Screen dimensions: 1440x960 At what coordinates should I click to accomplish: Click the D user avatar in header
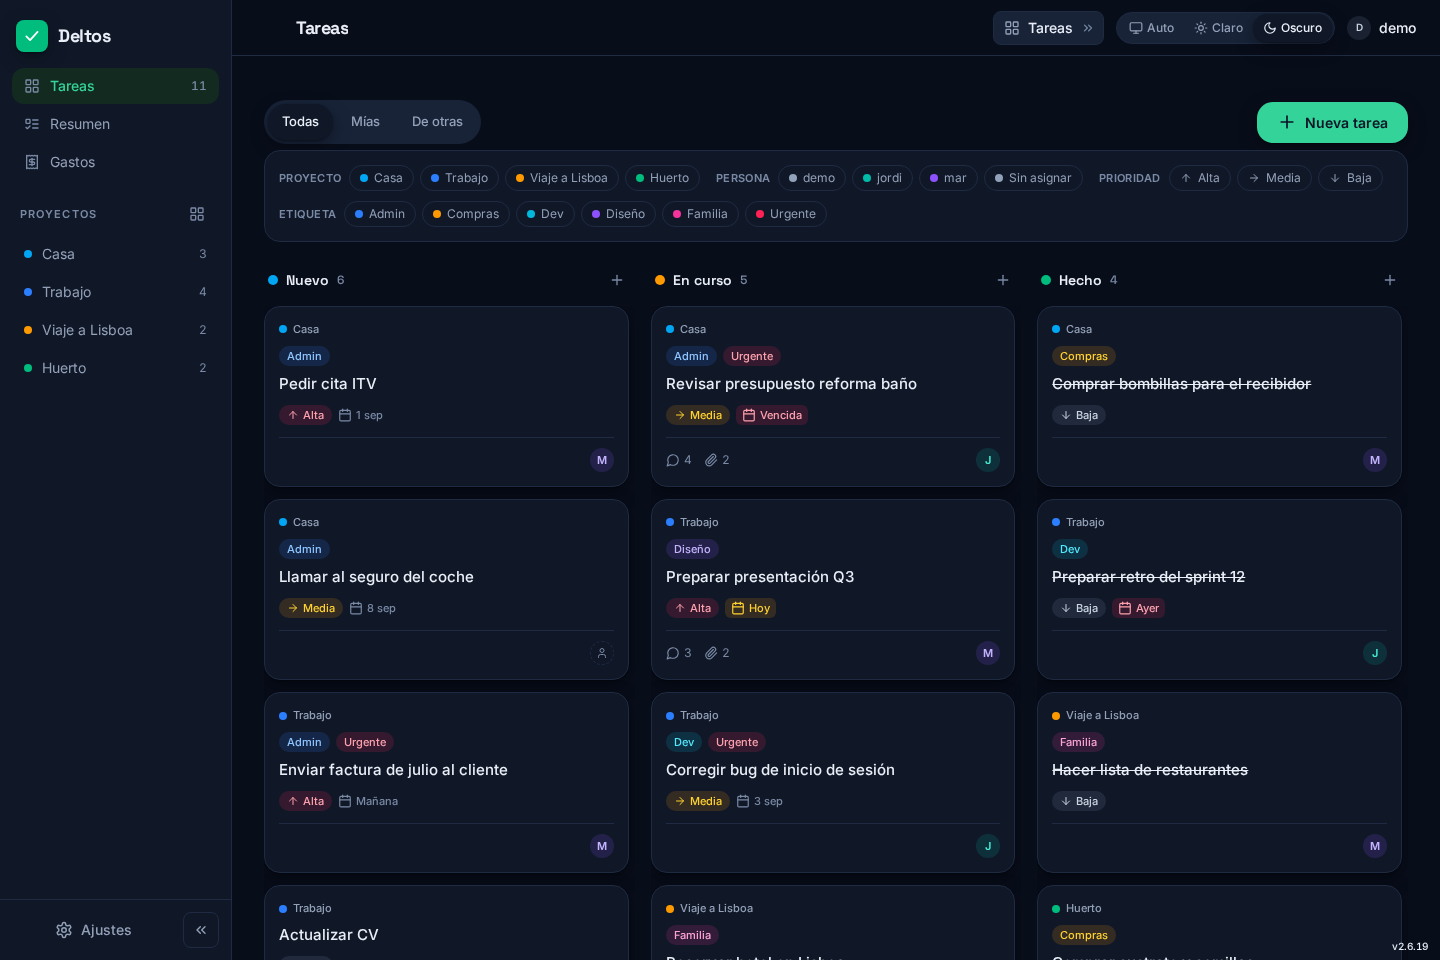pyautogui.click(x=1359, y=28)
